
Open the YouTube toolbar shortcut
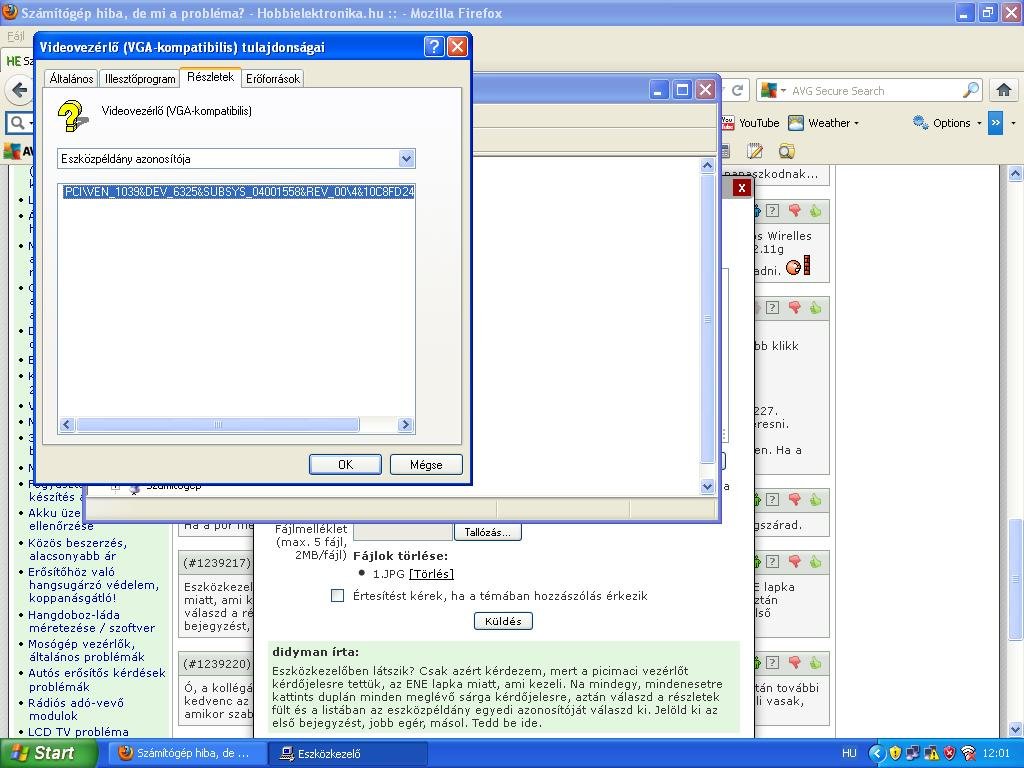750,123
